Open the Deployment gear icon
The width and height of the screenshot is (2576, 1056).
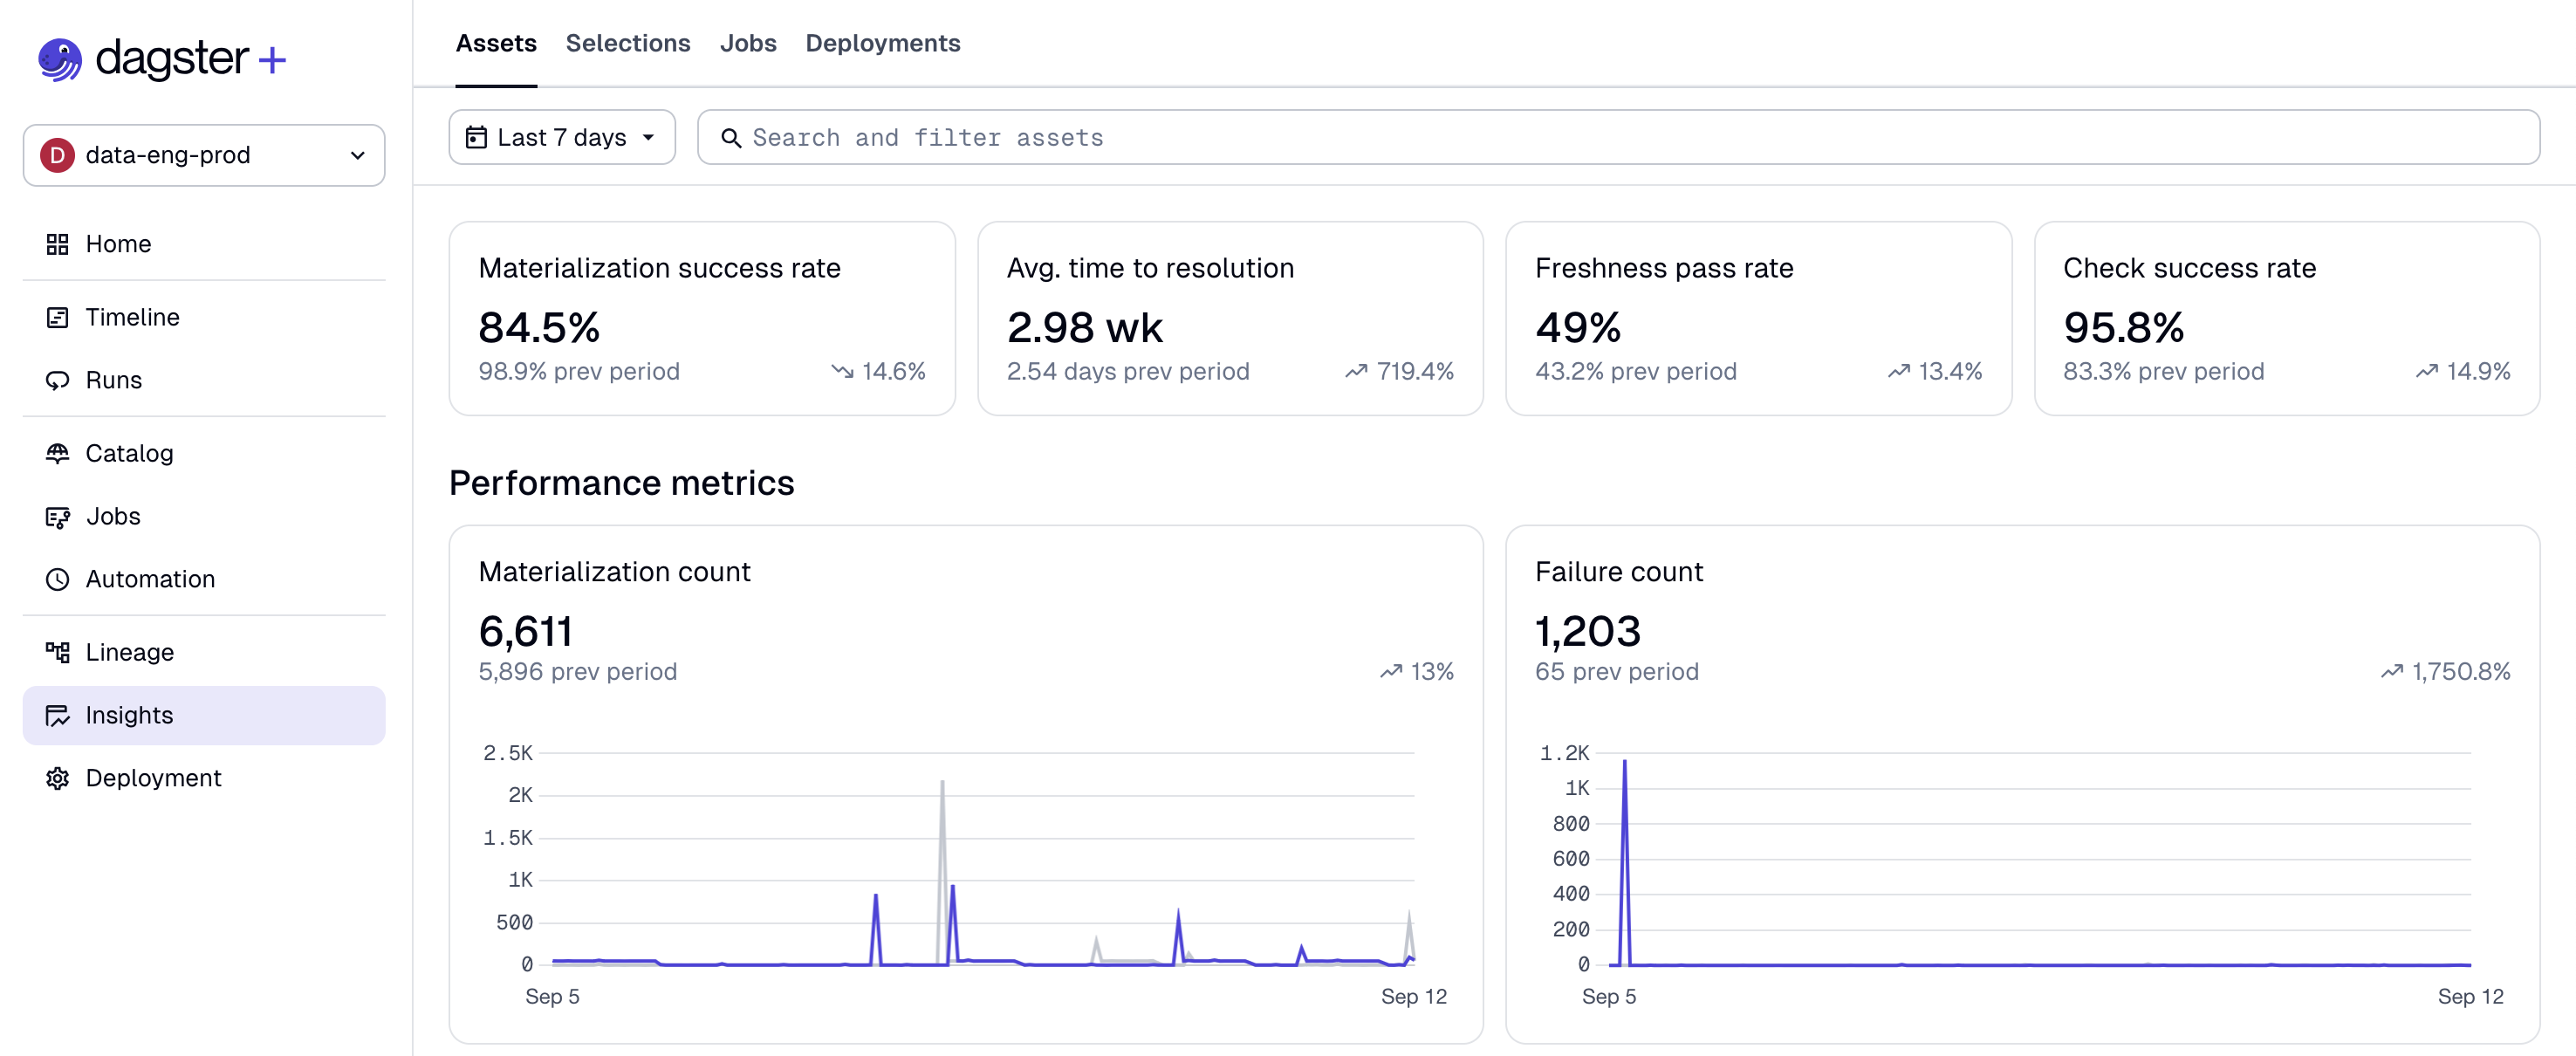58,777
